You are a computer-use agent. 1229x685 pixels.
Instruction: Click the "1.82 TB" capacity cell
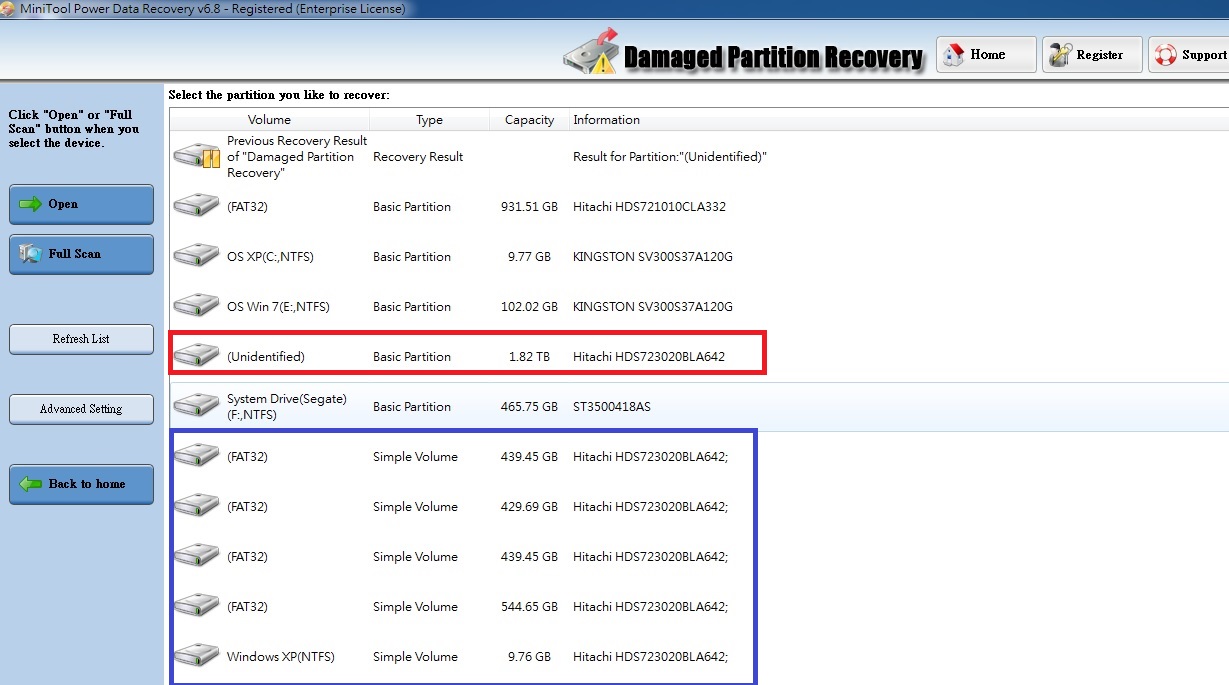(529, 357)
